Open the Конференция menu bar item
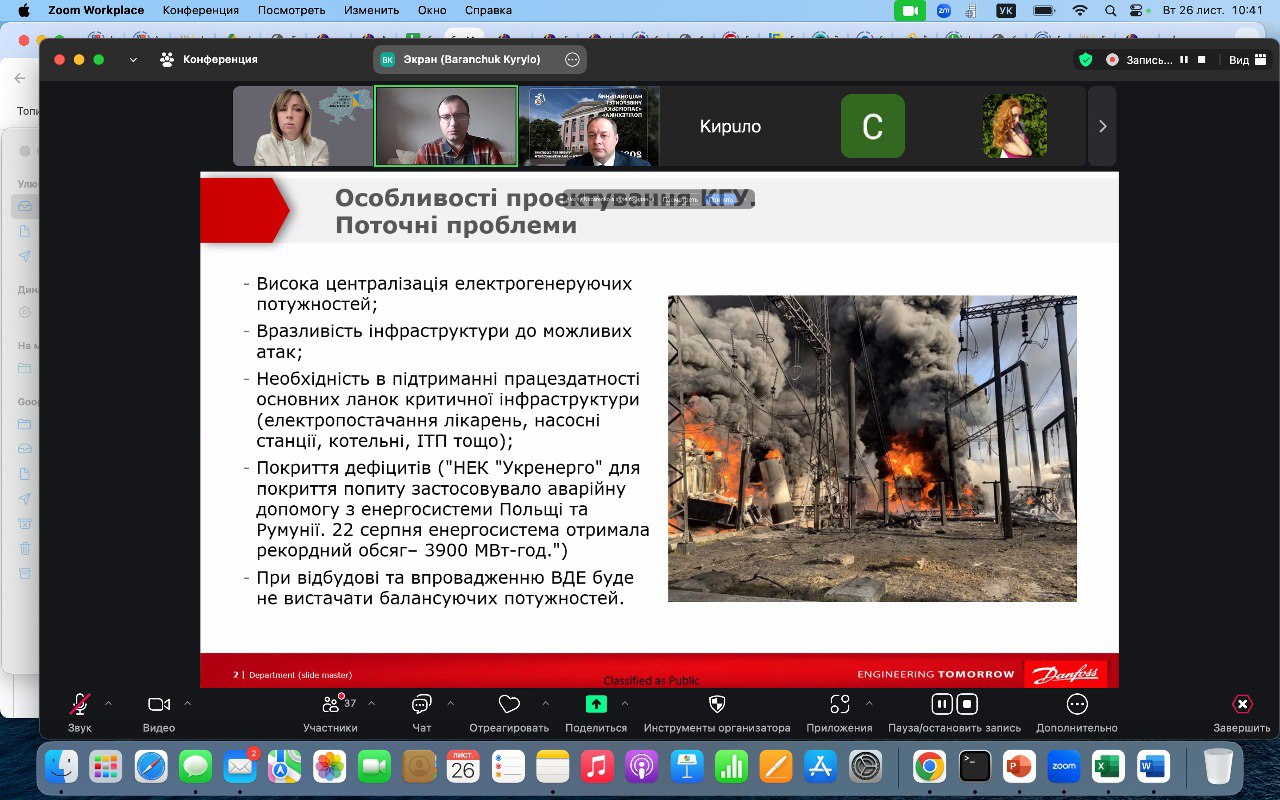The width and height of the screenshot is (1280, 800). pos(201,10)
